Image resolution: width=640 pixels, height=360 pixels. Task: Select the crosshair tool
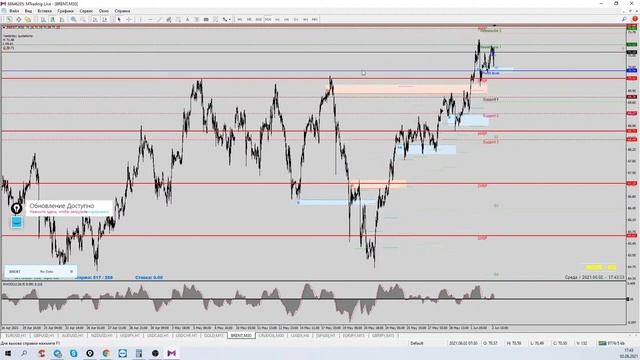tap(129, 19)
